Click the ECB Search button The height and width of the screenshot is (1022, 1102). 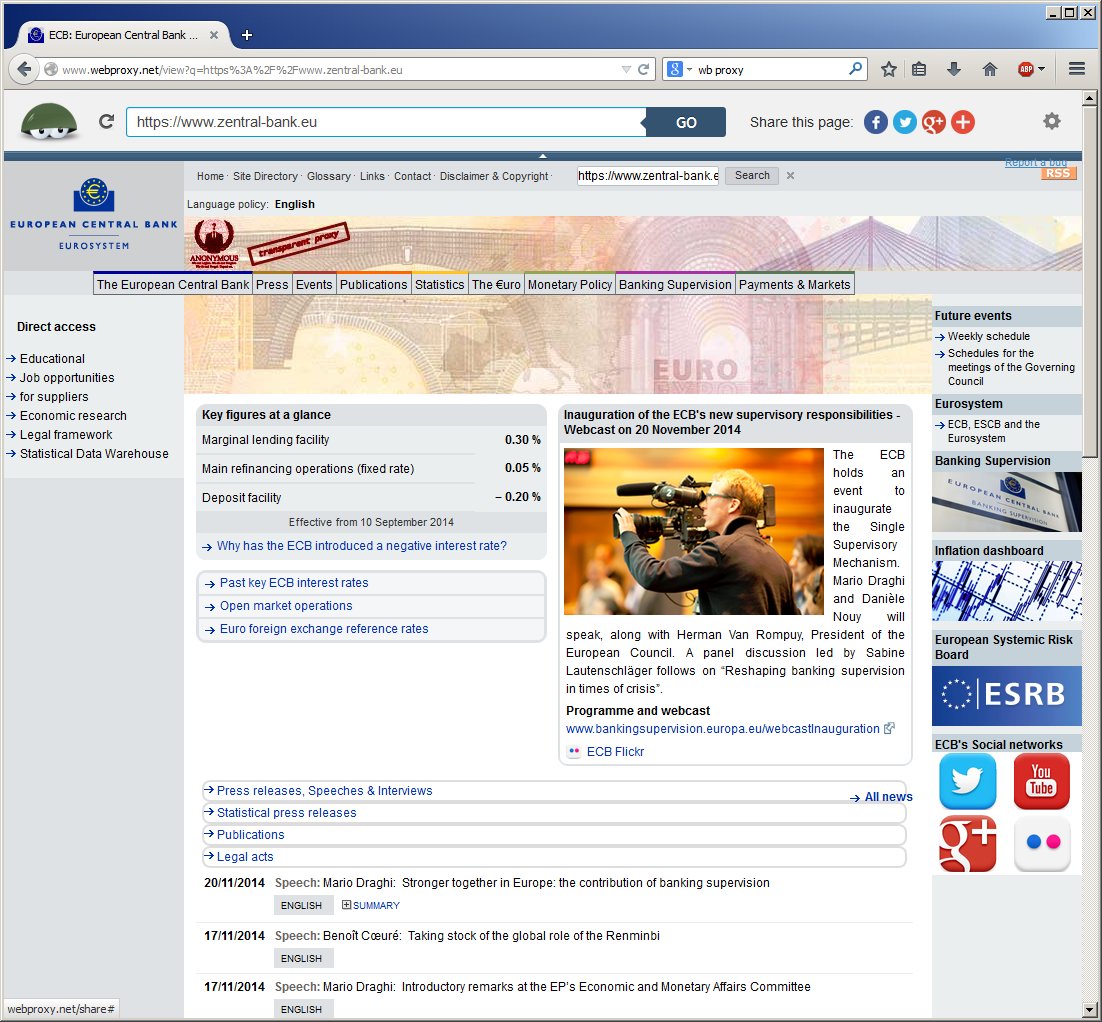coord(752,176)
